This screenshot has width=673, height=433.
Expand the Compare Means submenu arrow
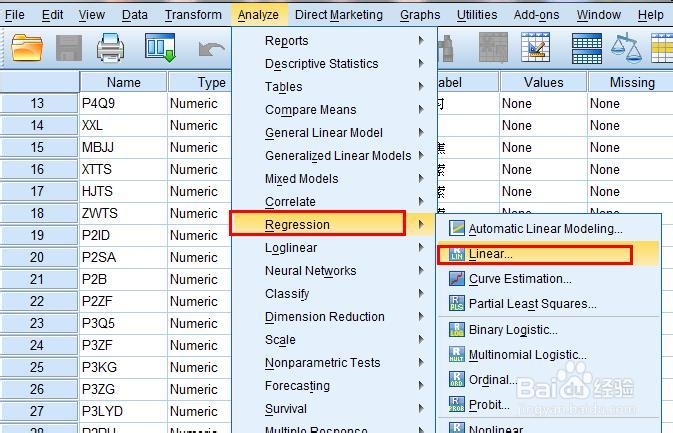[x=421, y=109]
